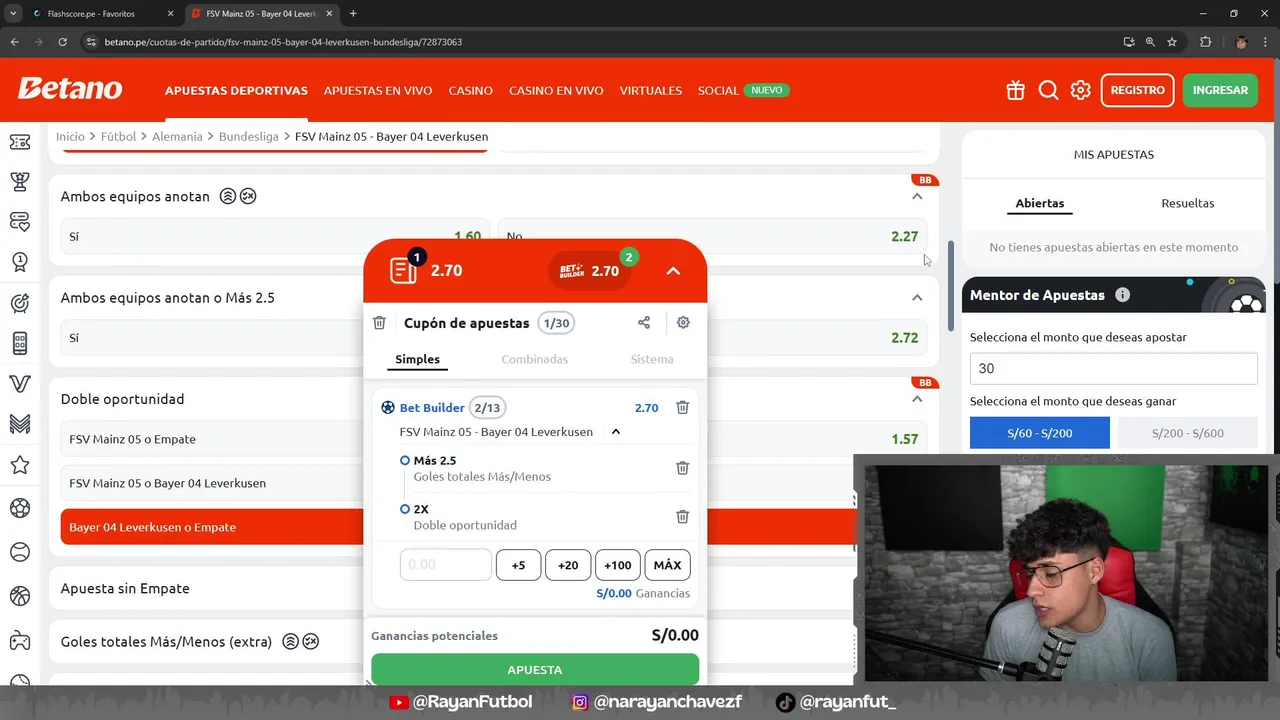Screen dimensions: 1280x720
Task: Open the favorites star in left sidebar
Action: click(19, 465)
